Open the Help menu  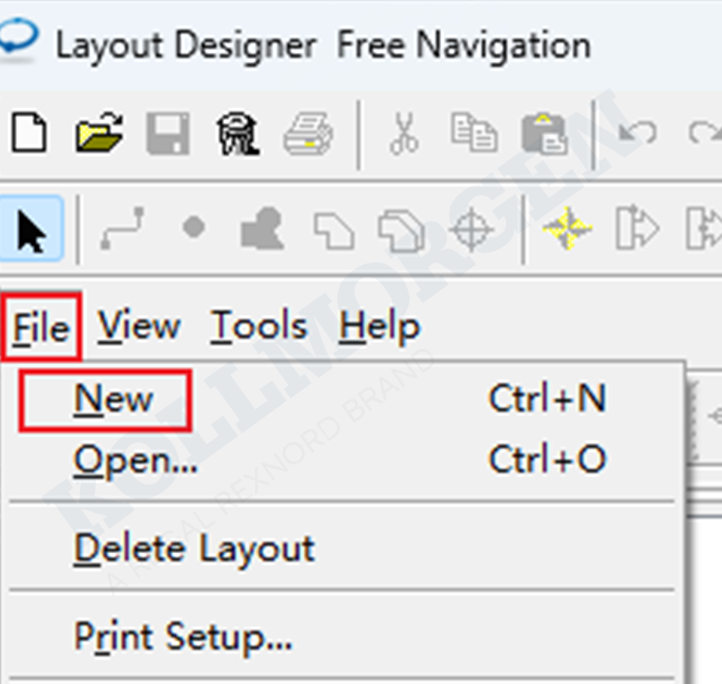pos(380,327)
